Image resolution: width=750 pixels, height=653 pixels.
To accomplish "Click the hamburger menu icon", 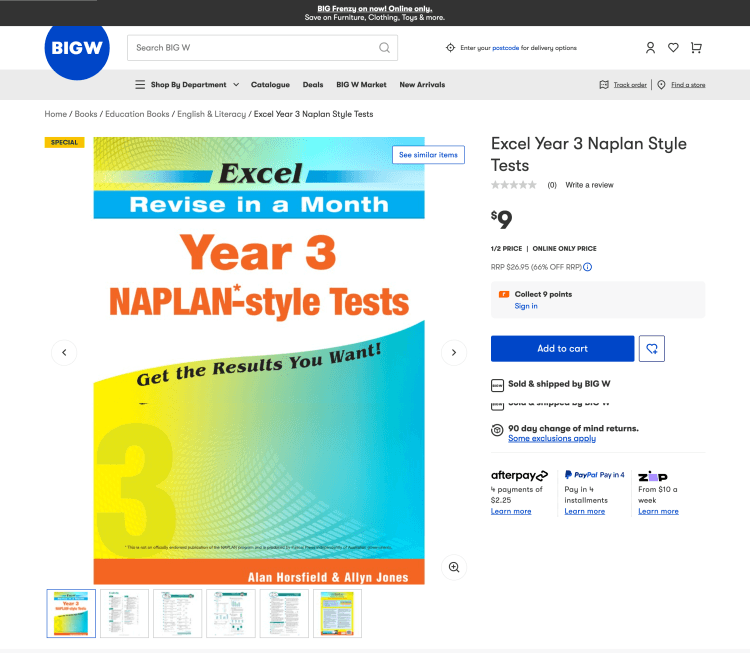I will tap(140, 85).
